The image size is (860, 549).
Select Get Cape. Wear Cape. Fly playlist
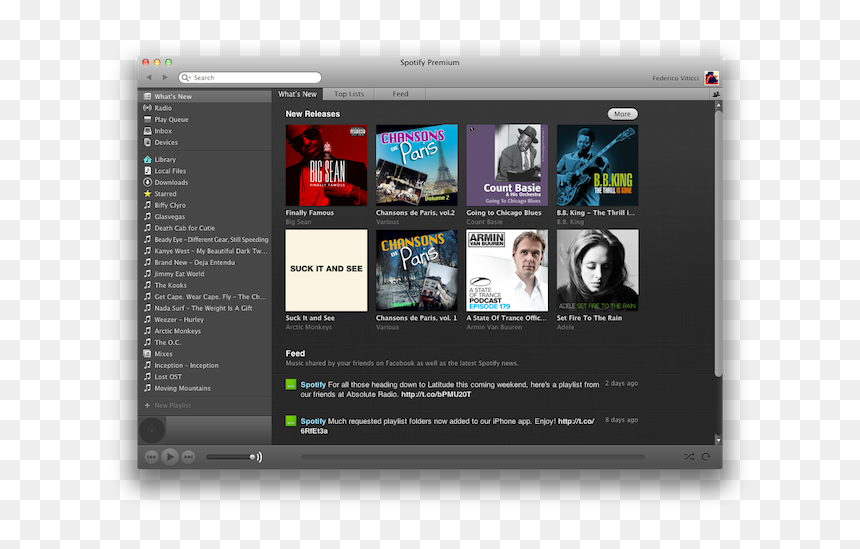click(x=205, y=297)
